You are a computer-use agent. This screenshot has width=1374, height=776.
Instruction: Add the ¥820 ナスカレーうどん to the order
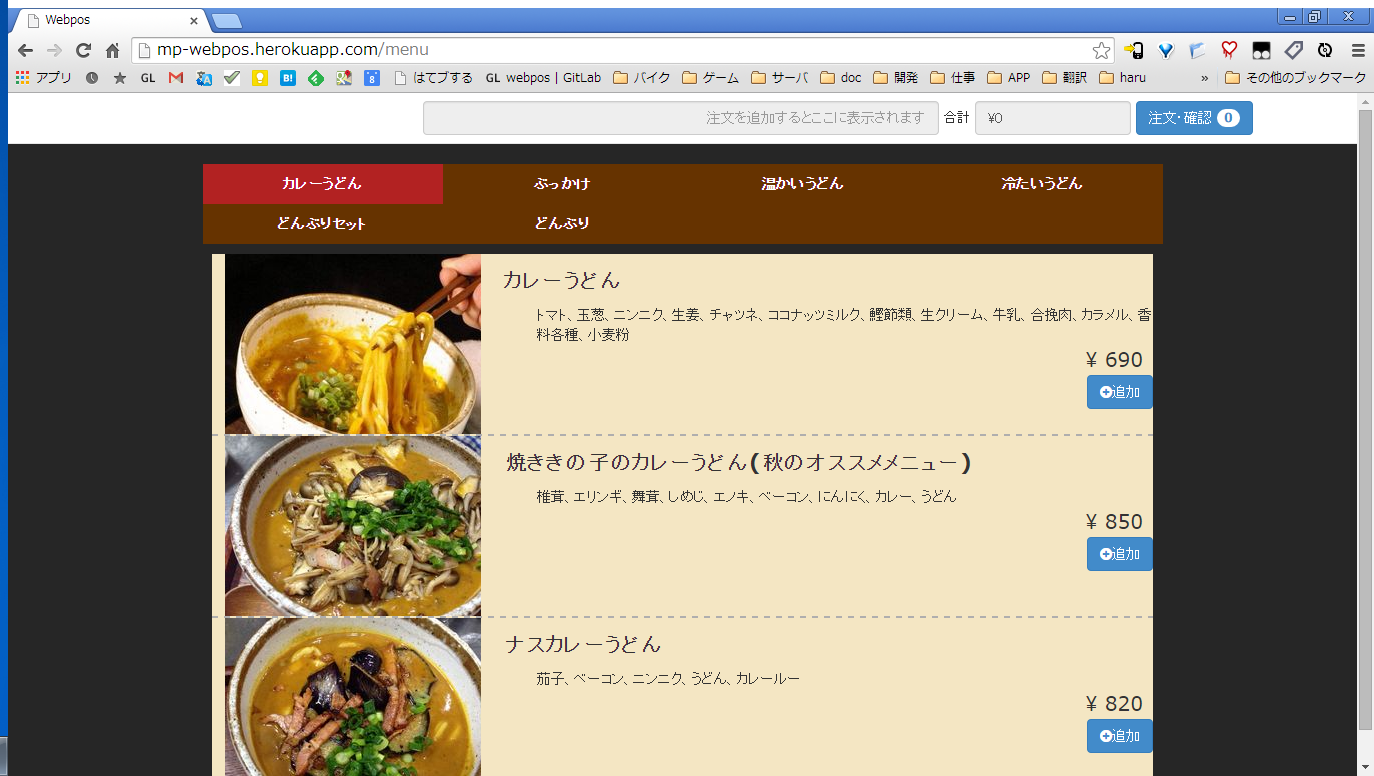pos(1120,736)
